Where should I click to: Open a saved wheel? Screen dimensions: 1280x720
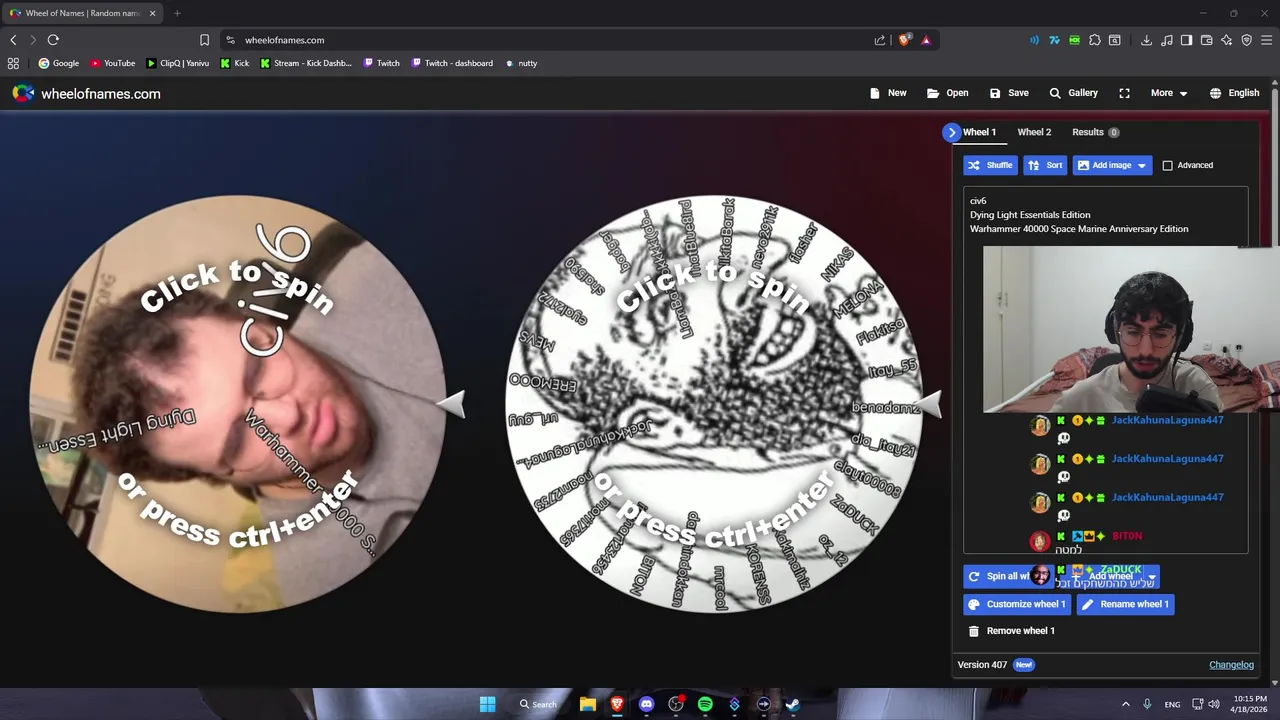tap(947, 93)
